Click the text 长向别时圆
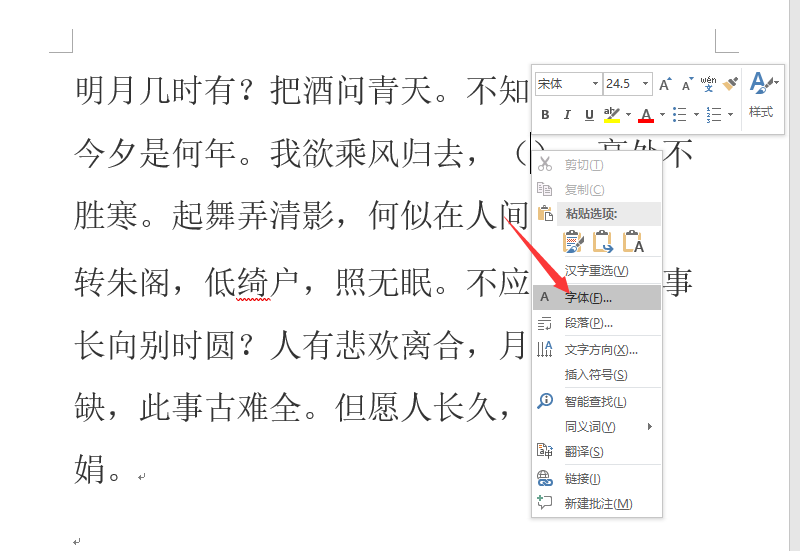Viewport: 800px width, 551px height. [156, 345]
